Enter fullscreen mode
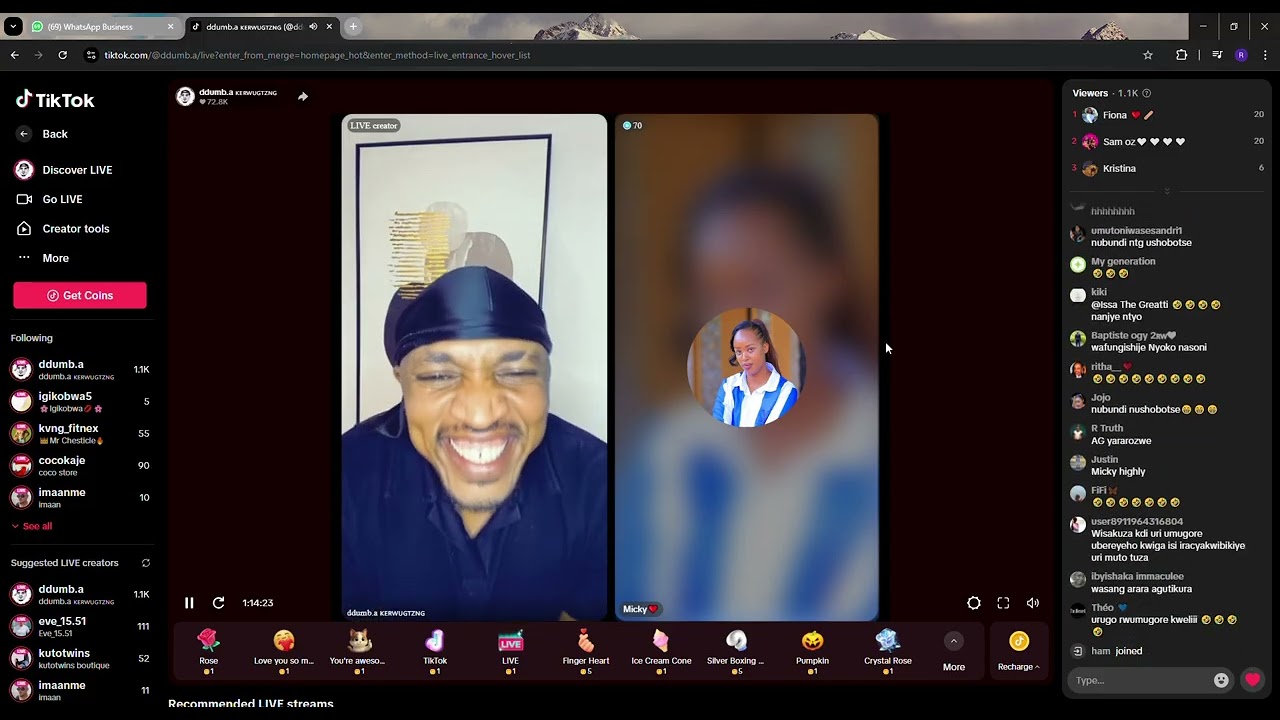1280x720 pixels. pyautogui.click(x=1003, y=603)
